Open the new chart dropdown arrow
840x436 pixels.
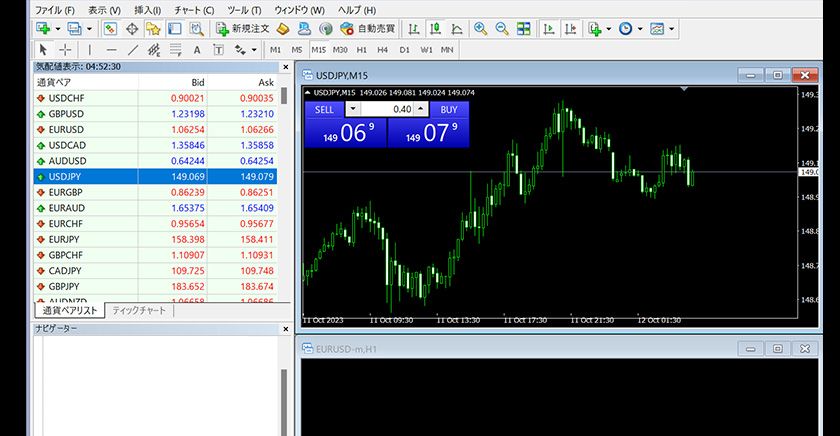tap(58, 29)
